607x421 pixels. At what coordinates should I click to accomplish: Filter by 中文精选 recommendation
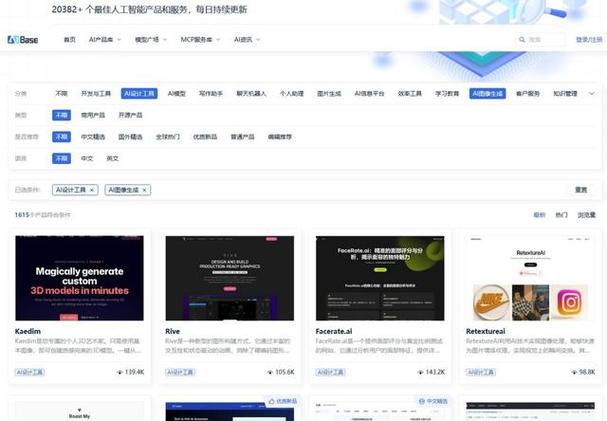coord(93,137)
